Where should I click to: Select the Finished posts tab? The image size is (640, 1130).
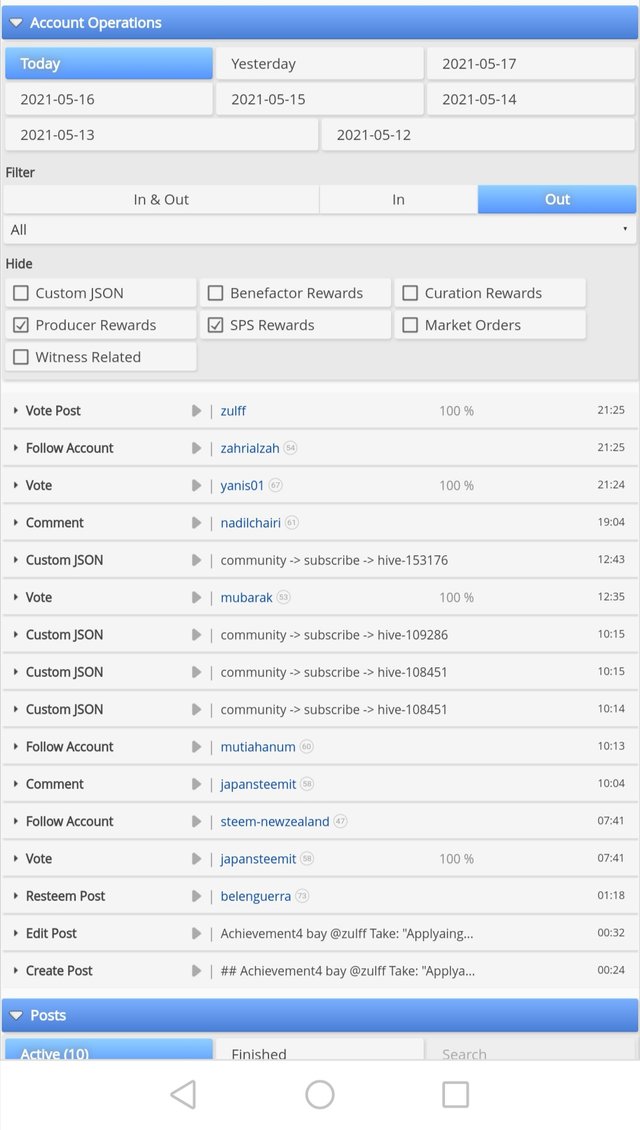click(x=320, y=1049)
